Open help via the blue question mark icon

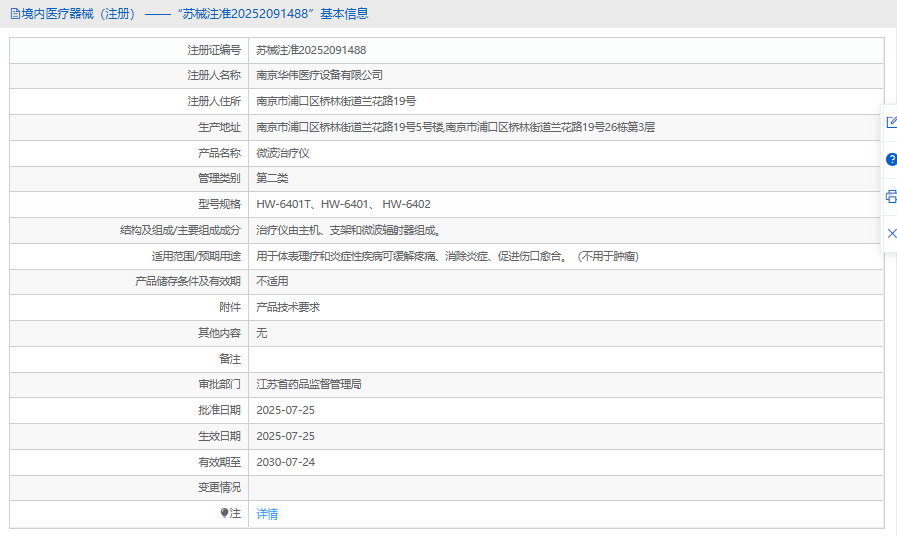891,159
